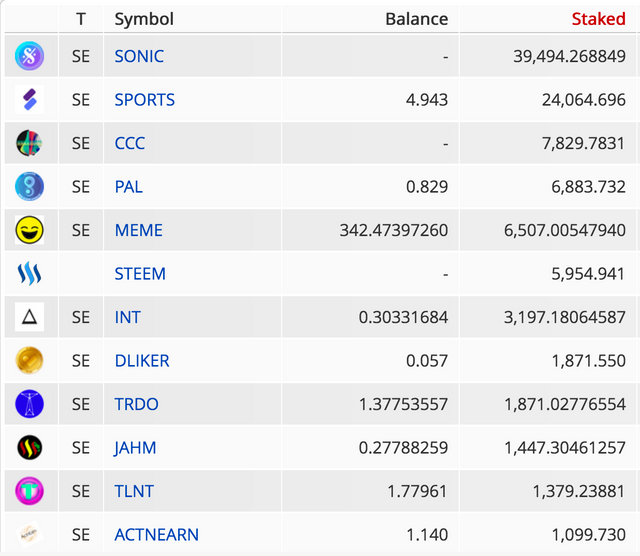Click the JAHM token icon
Viewport: 640px width, 556px height.
[29, 447]
